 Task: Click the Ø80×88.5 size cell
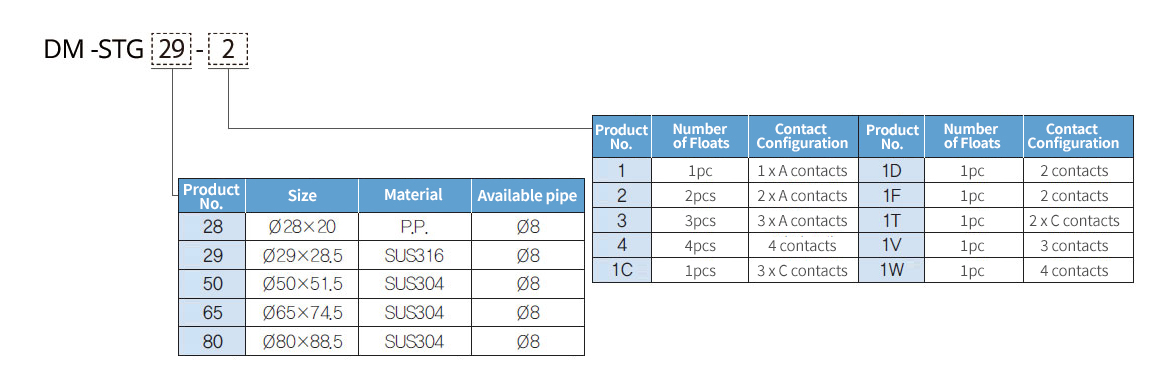(302, 342)
